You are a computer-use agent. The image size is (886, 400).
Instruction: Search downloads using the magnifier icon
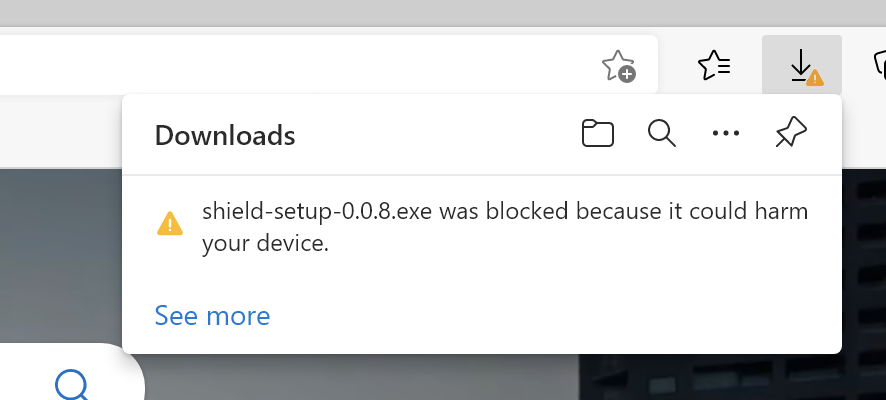[x=662, y=133]
